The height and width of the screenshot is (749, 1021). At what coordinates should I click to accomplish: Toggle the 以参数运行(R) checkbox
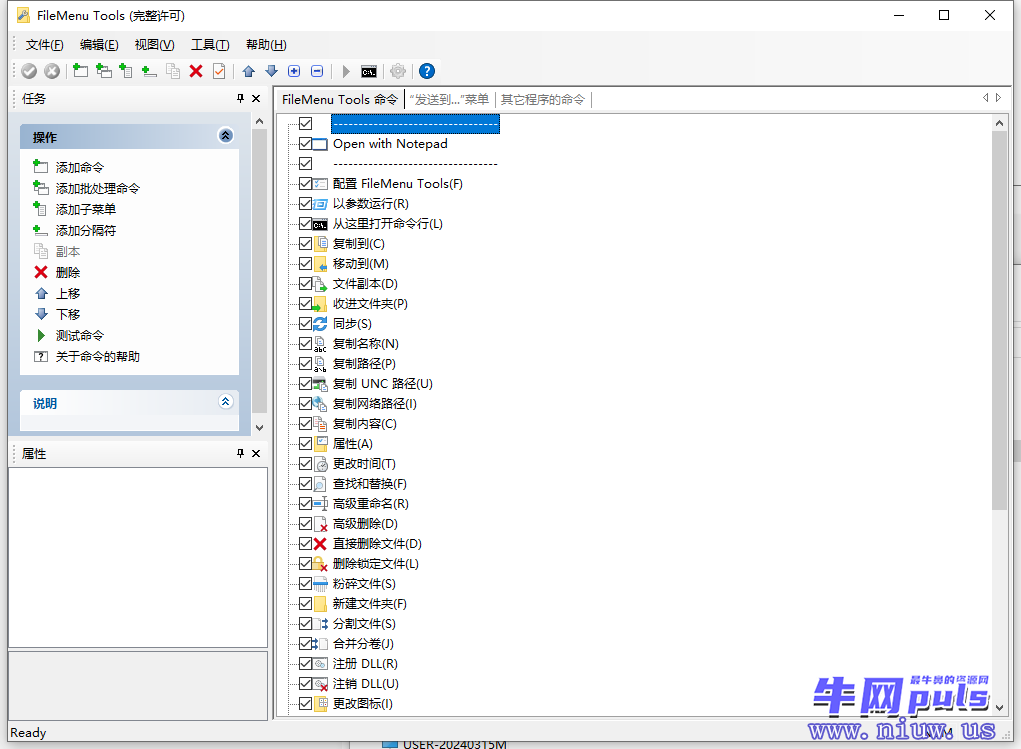coord(305,203)
